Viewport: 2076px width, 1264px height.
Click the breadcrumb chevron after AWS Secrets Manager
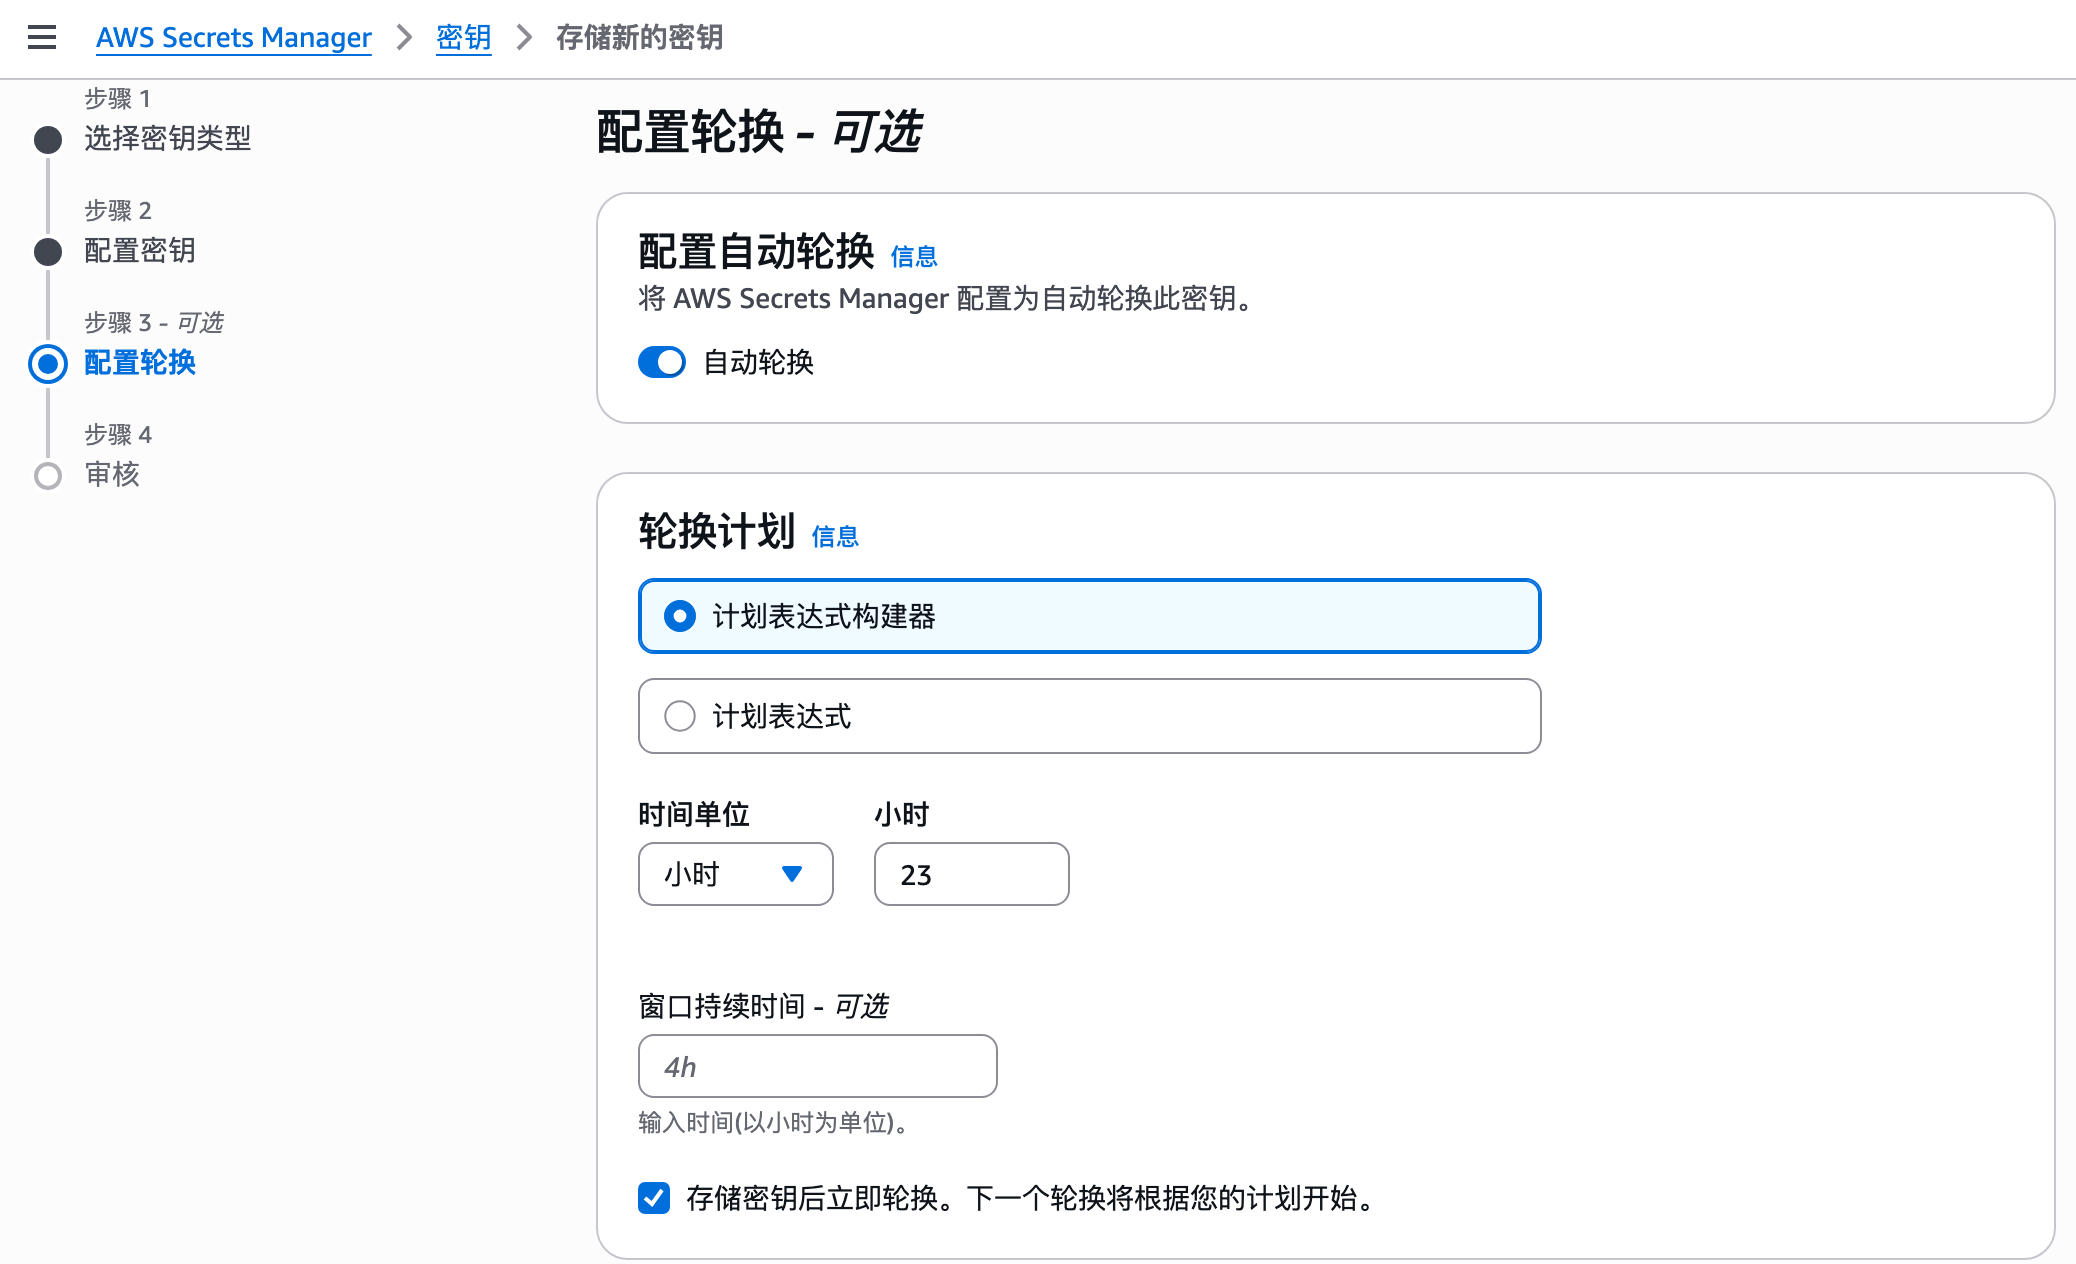click(x=404, y=38)
